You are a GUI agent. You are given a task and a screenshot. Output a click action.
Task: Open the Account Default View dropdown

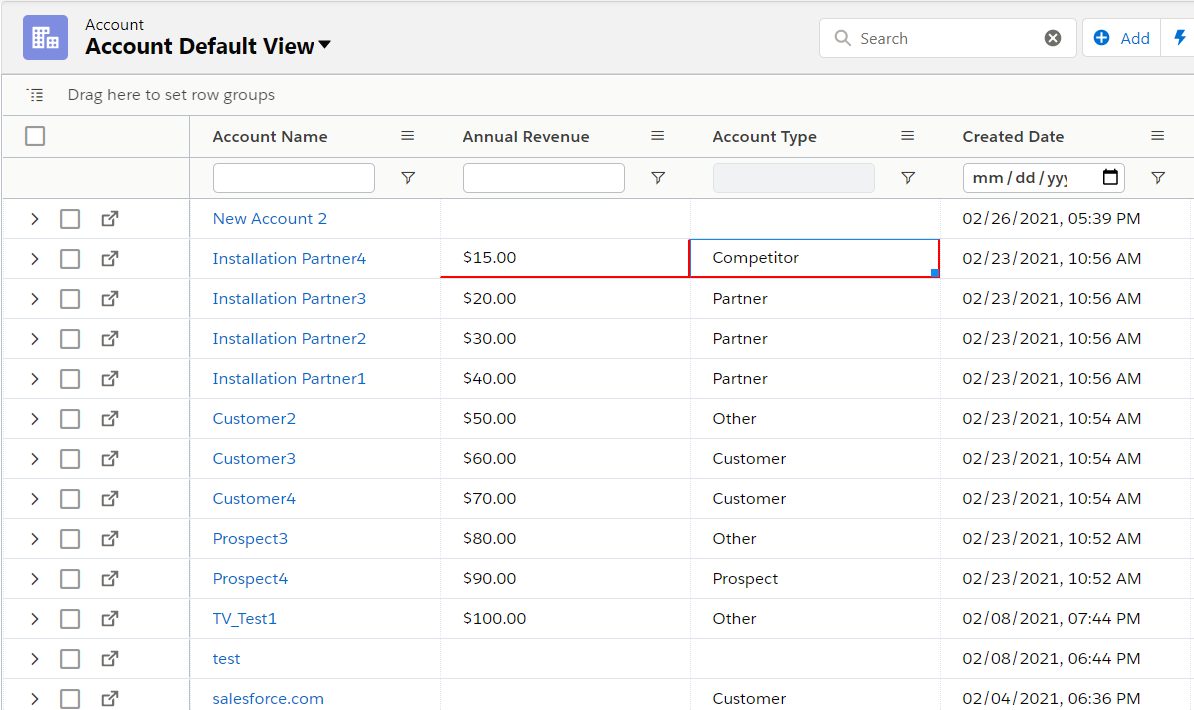pos(324,46)
